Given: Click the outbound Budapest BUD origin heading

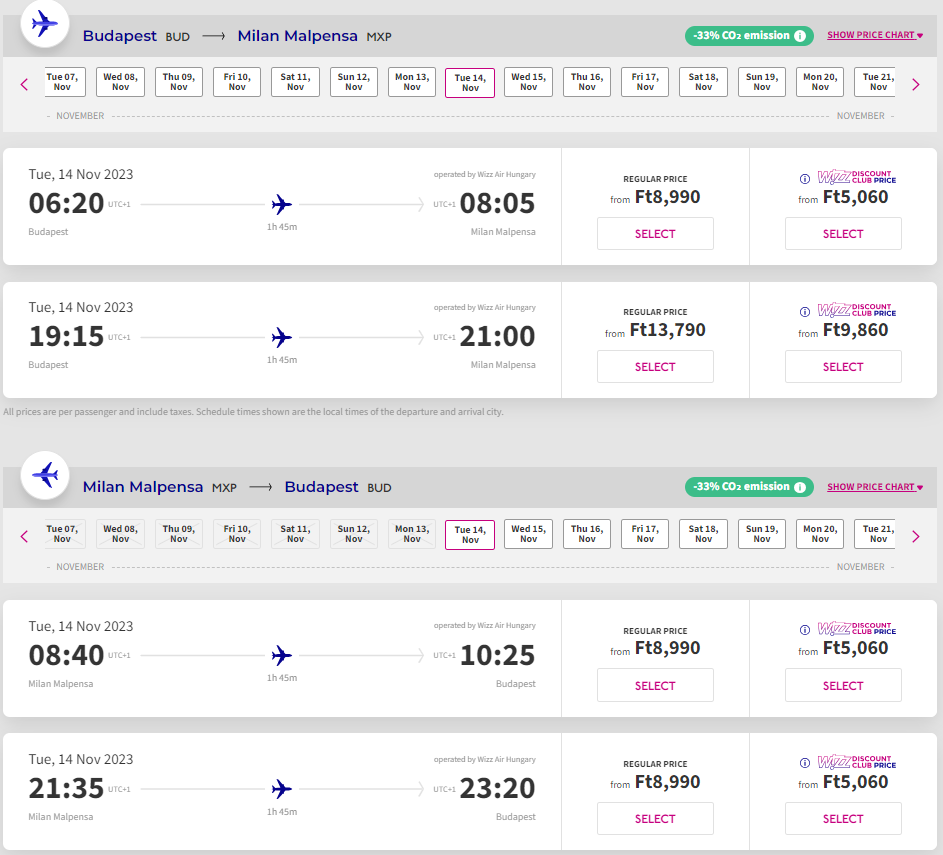Looking at the screenshot, I should pyautogui.click(x=137, y=36).
